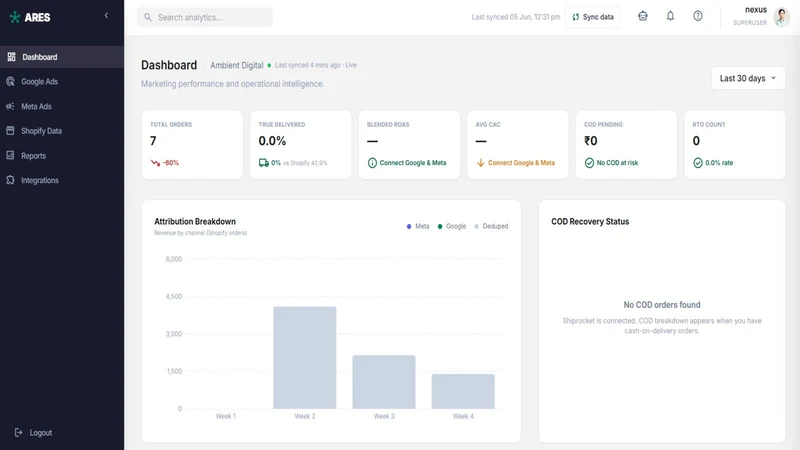
Task: Click the green Live status dot
Action: [269, 65]
